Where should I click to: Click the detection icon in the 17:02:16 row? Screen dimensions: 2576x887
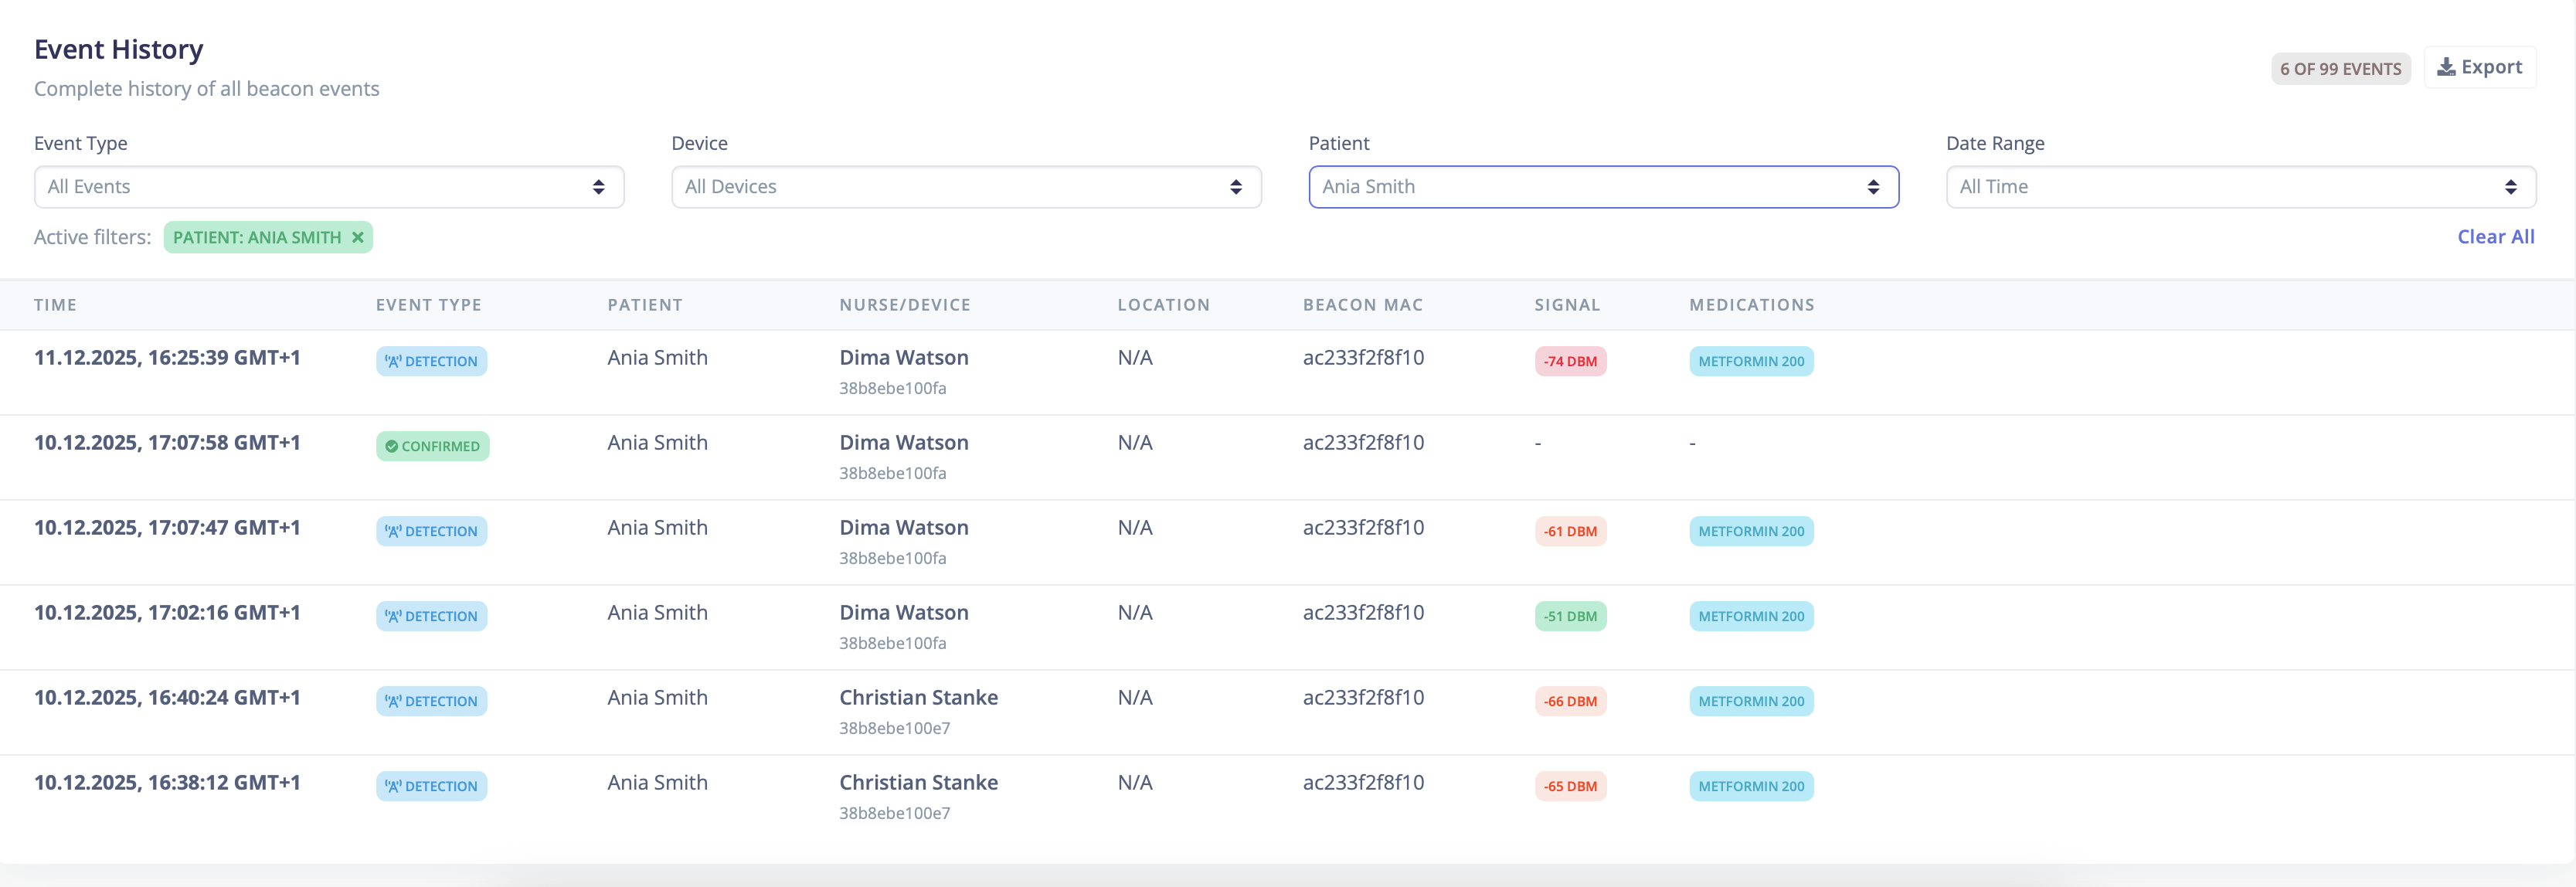[393, 616]
